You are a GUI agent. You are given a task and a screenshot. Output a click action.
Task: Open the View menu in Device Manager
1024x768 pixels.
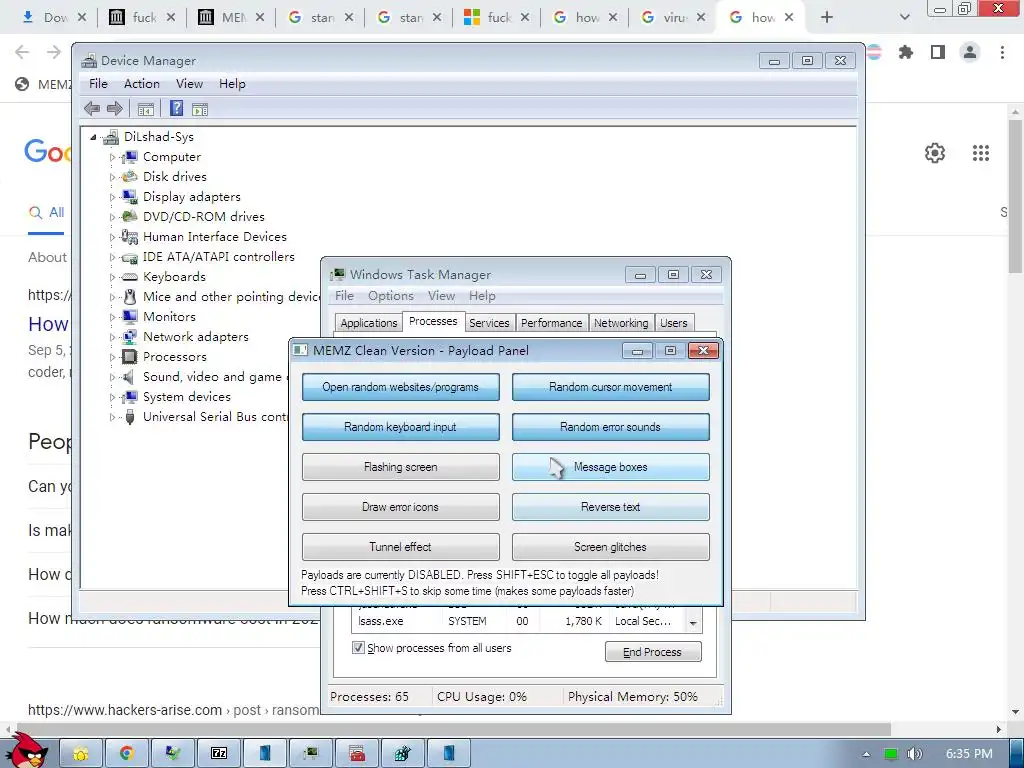click(x=189, y=84)
